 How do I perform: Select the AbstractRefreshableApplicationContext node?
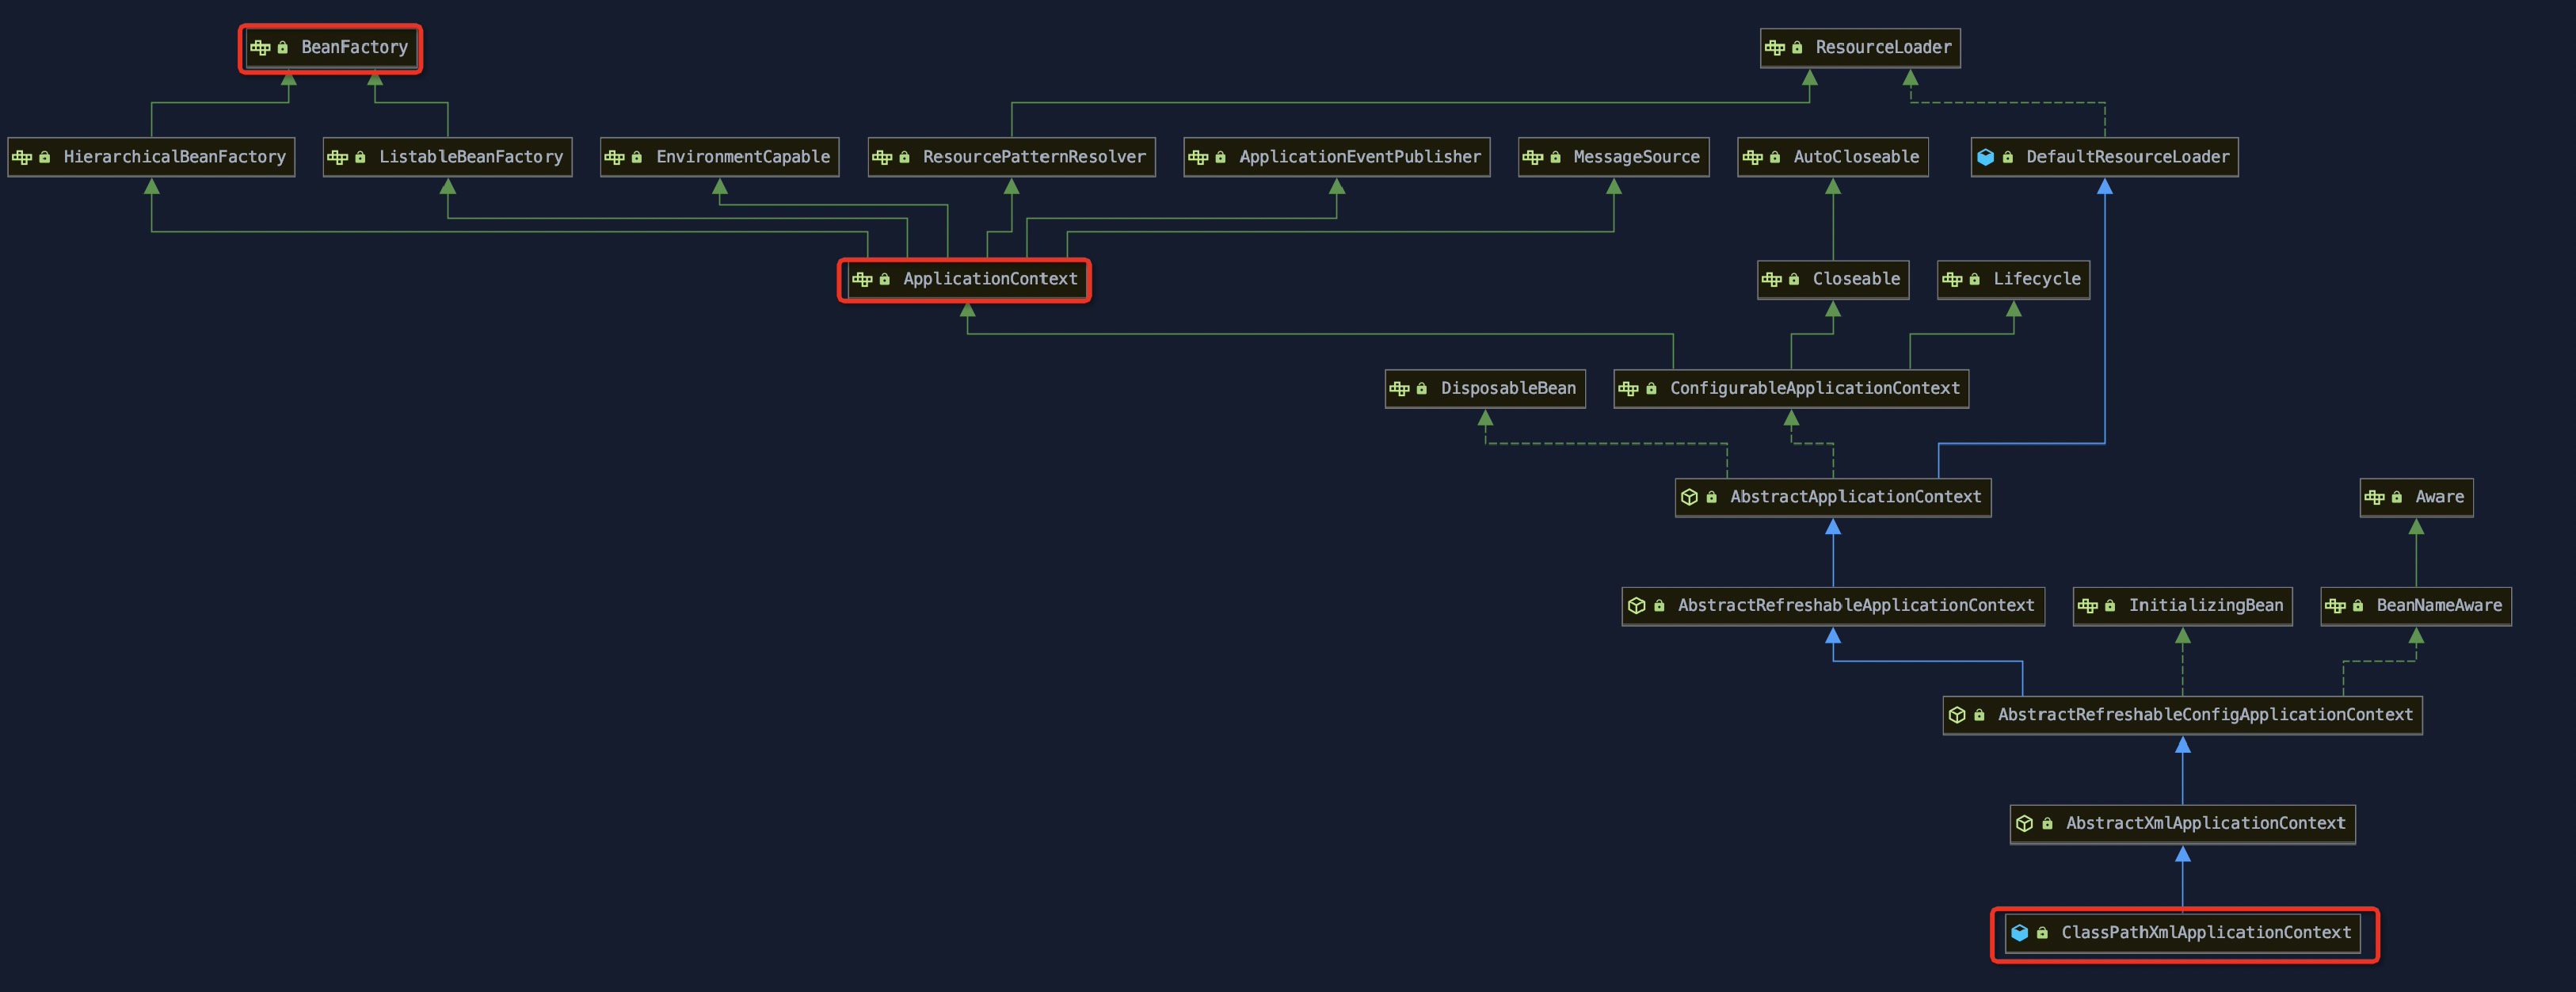(x=1833, y=606)
